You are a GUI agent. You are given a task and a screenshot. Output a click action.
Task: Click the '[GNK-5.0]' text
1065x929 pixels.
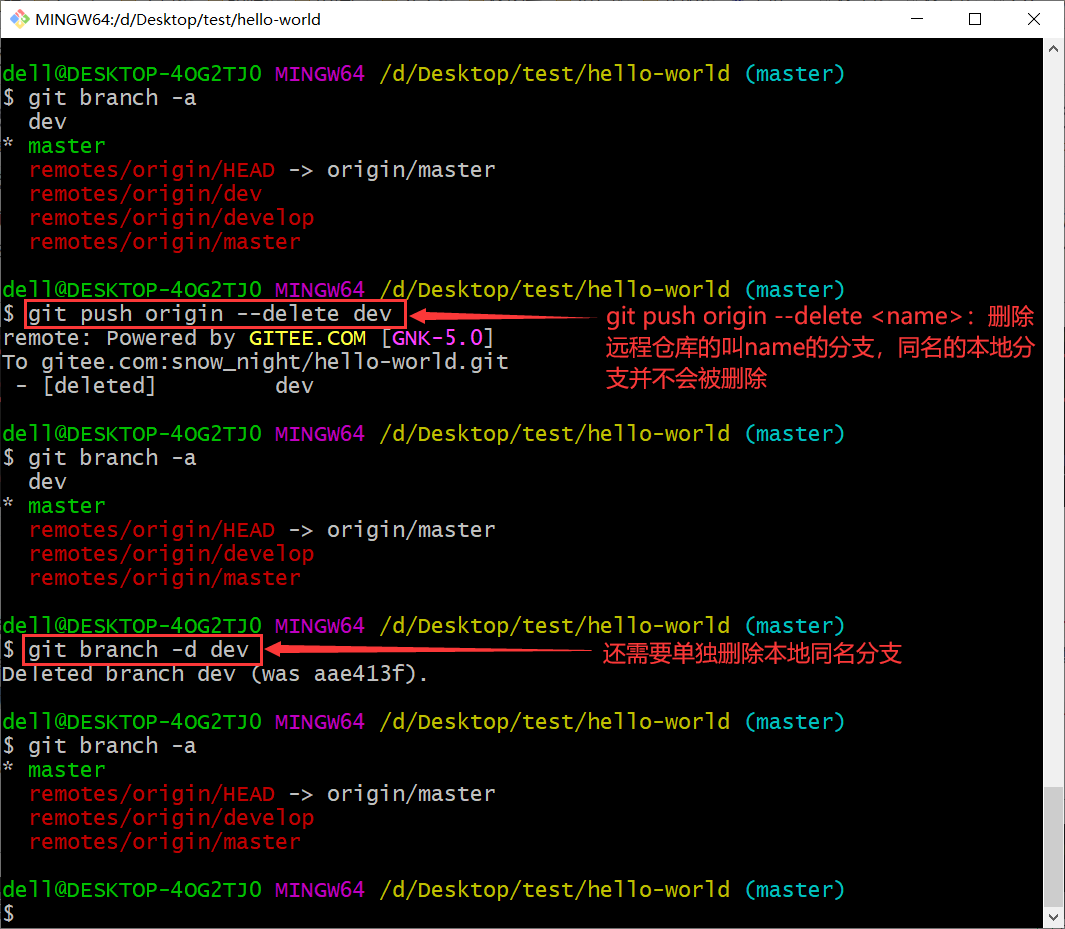(x=437, y=338)
